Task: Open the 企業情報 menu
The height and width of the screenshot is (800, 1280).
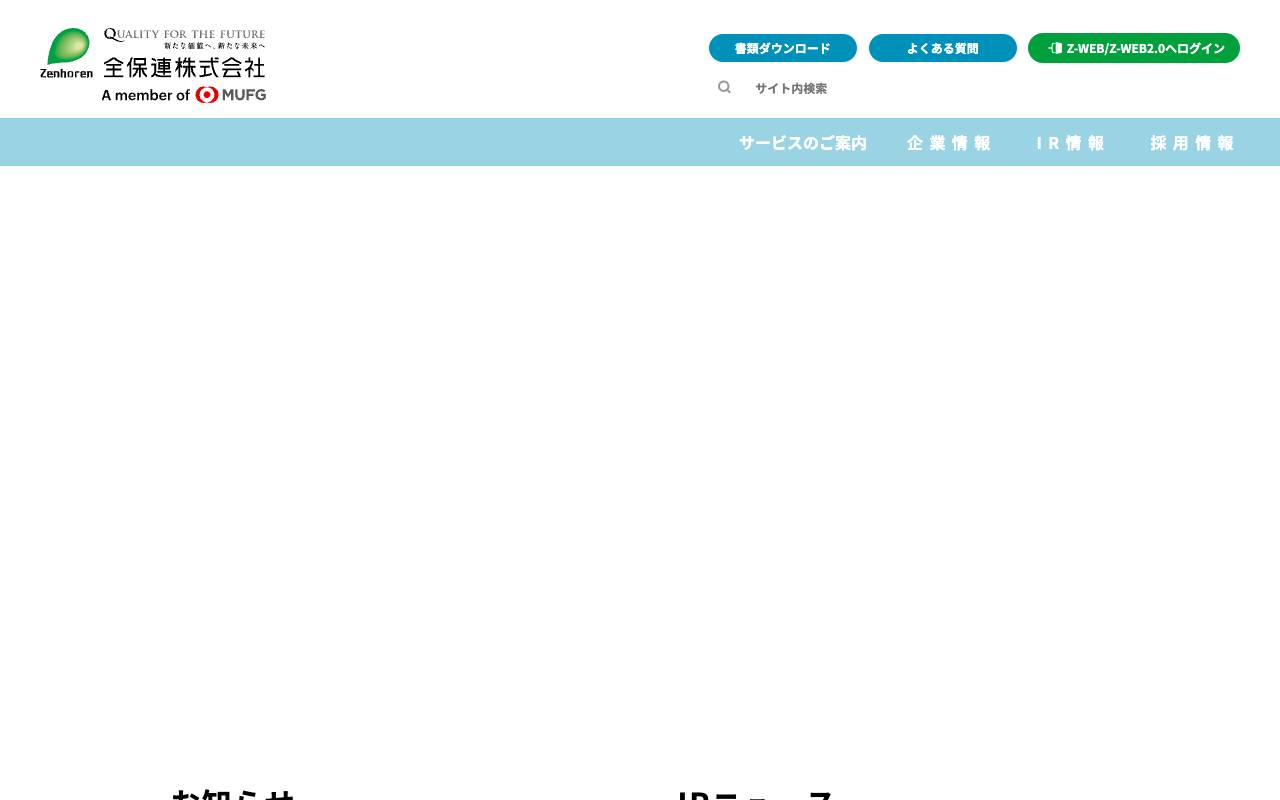Action: (948, 142)
